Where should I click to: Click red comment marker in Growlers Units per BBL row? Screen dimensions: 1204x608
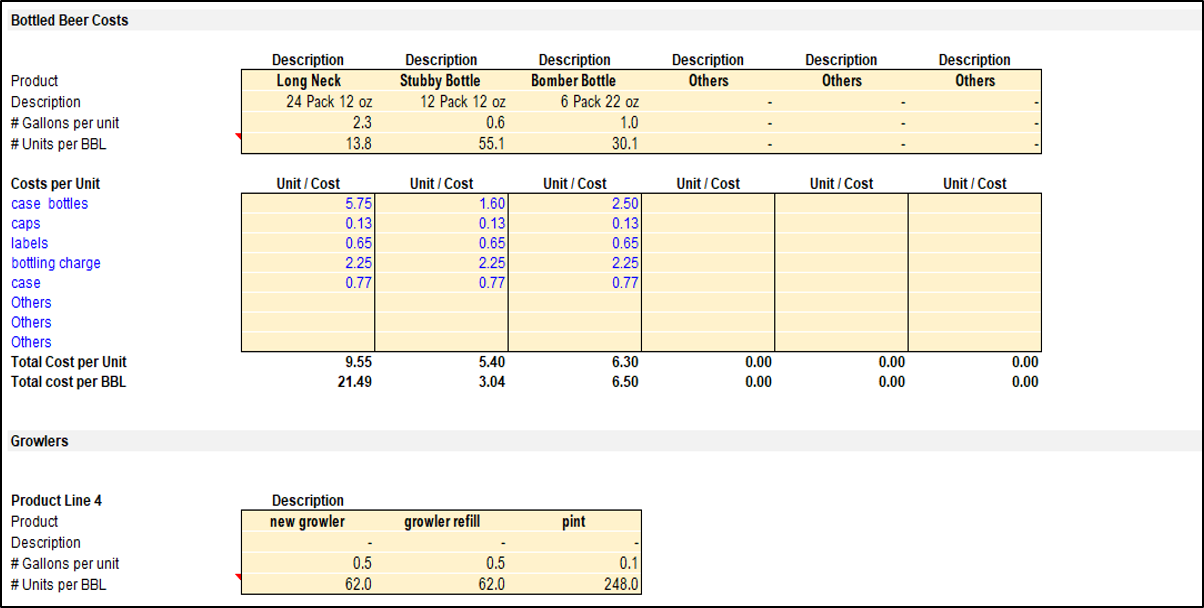coord(238,577)
